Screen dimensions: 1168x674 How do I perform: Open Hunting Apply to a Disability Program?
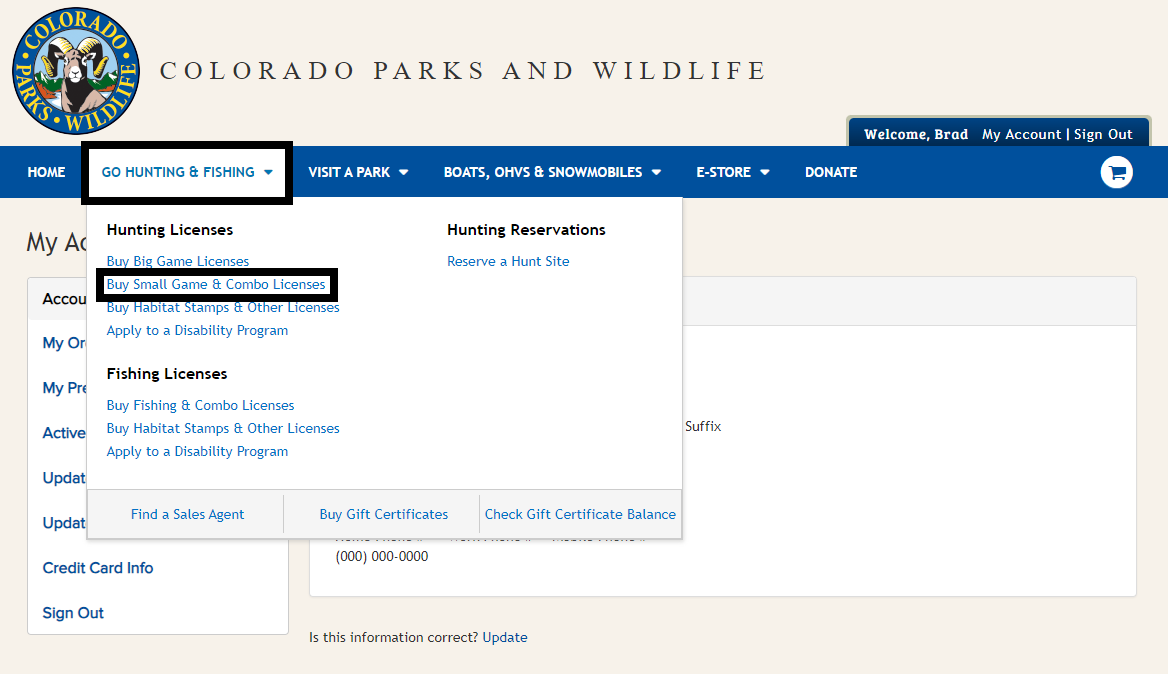(197, 331)
